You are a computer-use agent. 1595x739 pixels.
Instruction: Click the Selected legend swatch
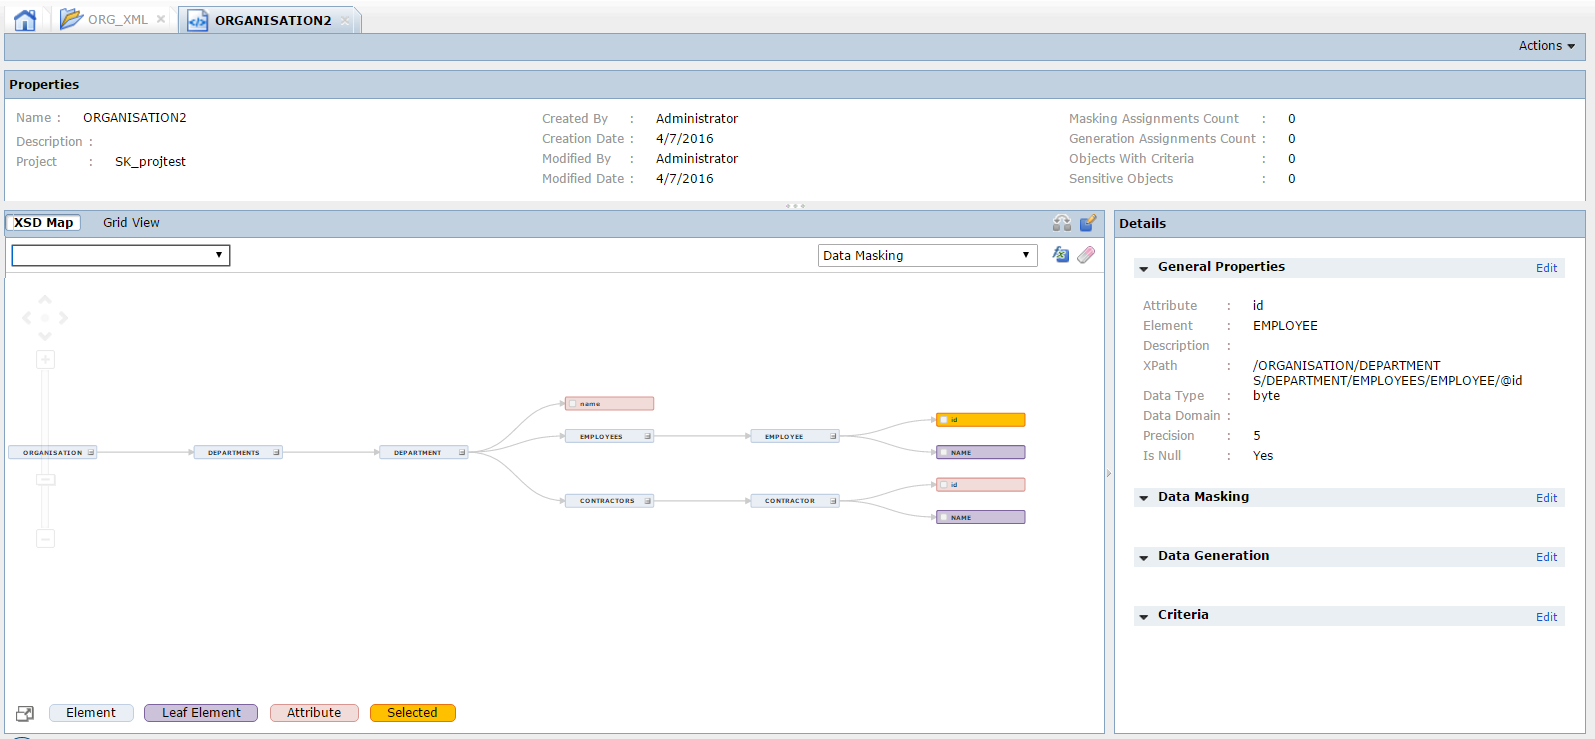click(x=412, y=713)
